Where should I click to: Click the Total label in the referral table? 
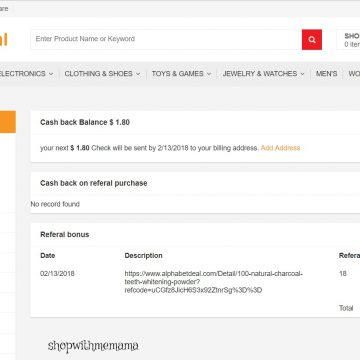[346, 308]
